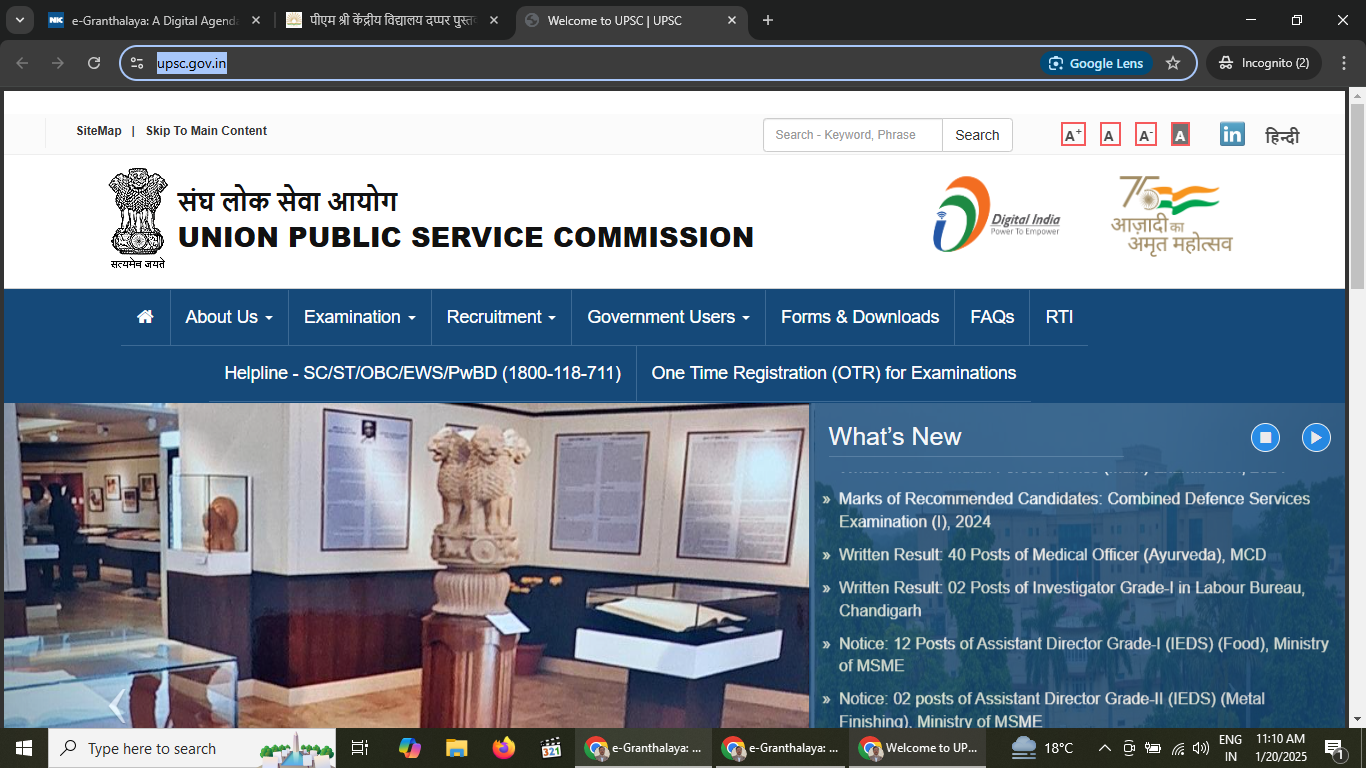Click Skip To Main Content link
Screen dimensions: 1366x768
(x=206, y=131)
